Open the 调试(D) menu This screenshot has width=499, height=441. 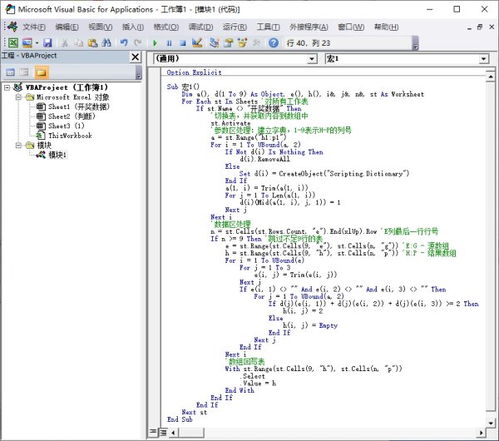click(201, 27)
